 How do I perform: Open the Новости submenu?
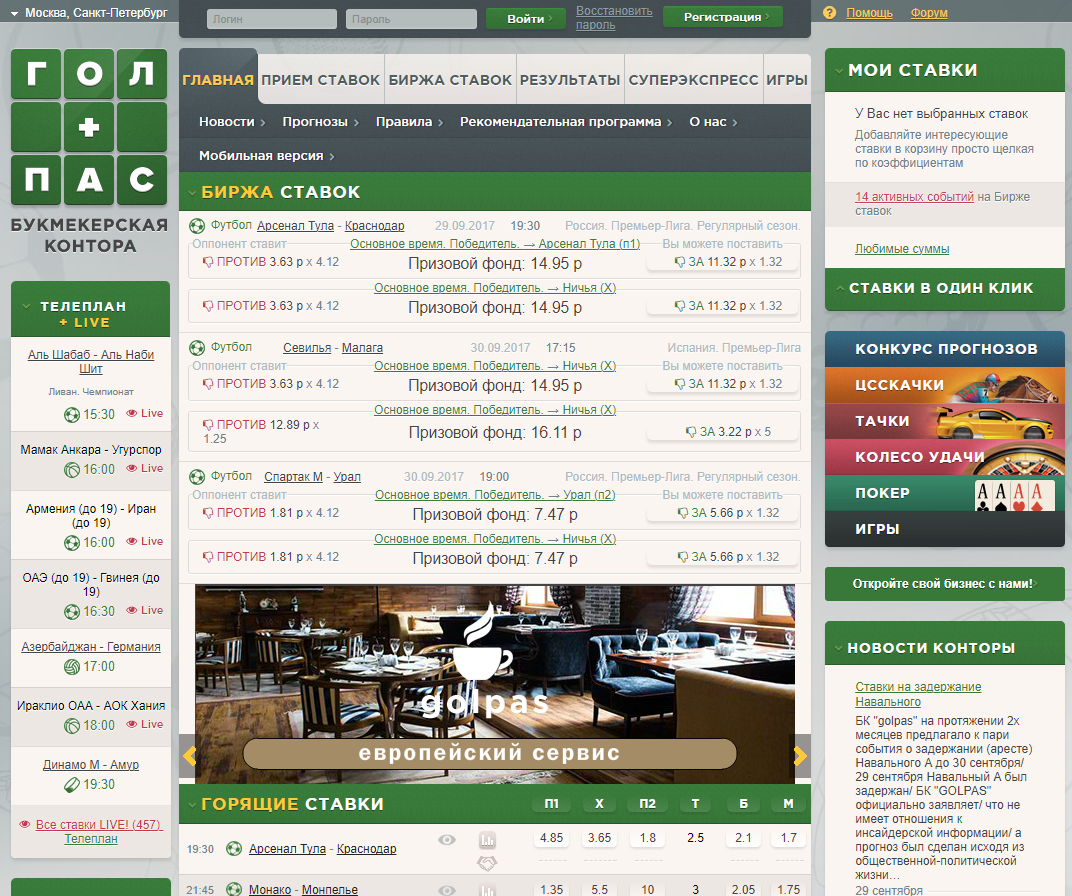click(x=232, y=122)
